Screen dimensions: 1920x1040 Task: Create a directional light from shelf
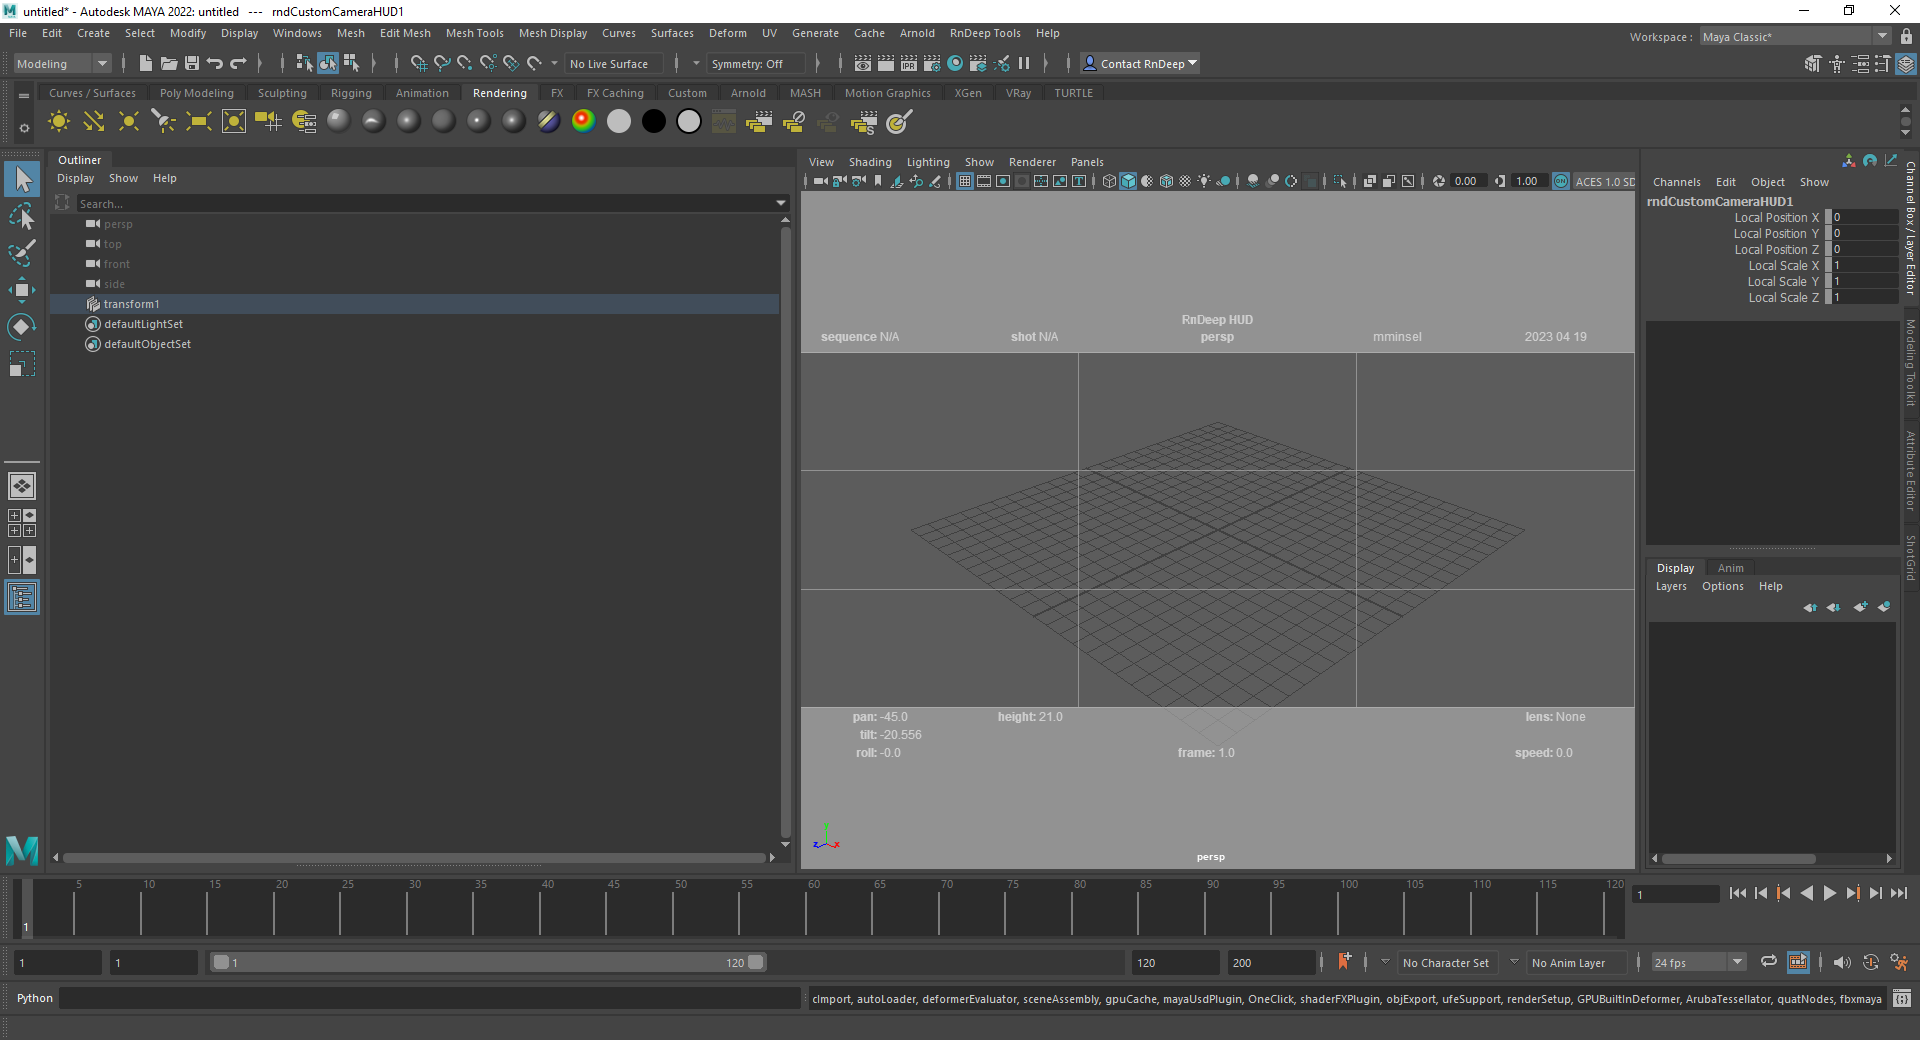[94, 122]
